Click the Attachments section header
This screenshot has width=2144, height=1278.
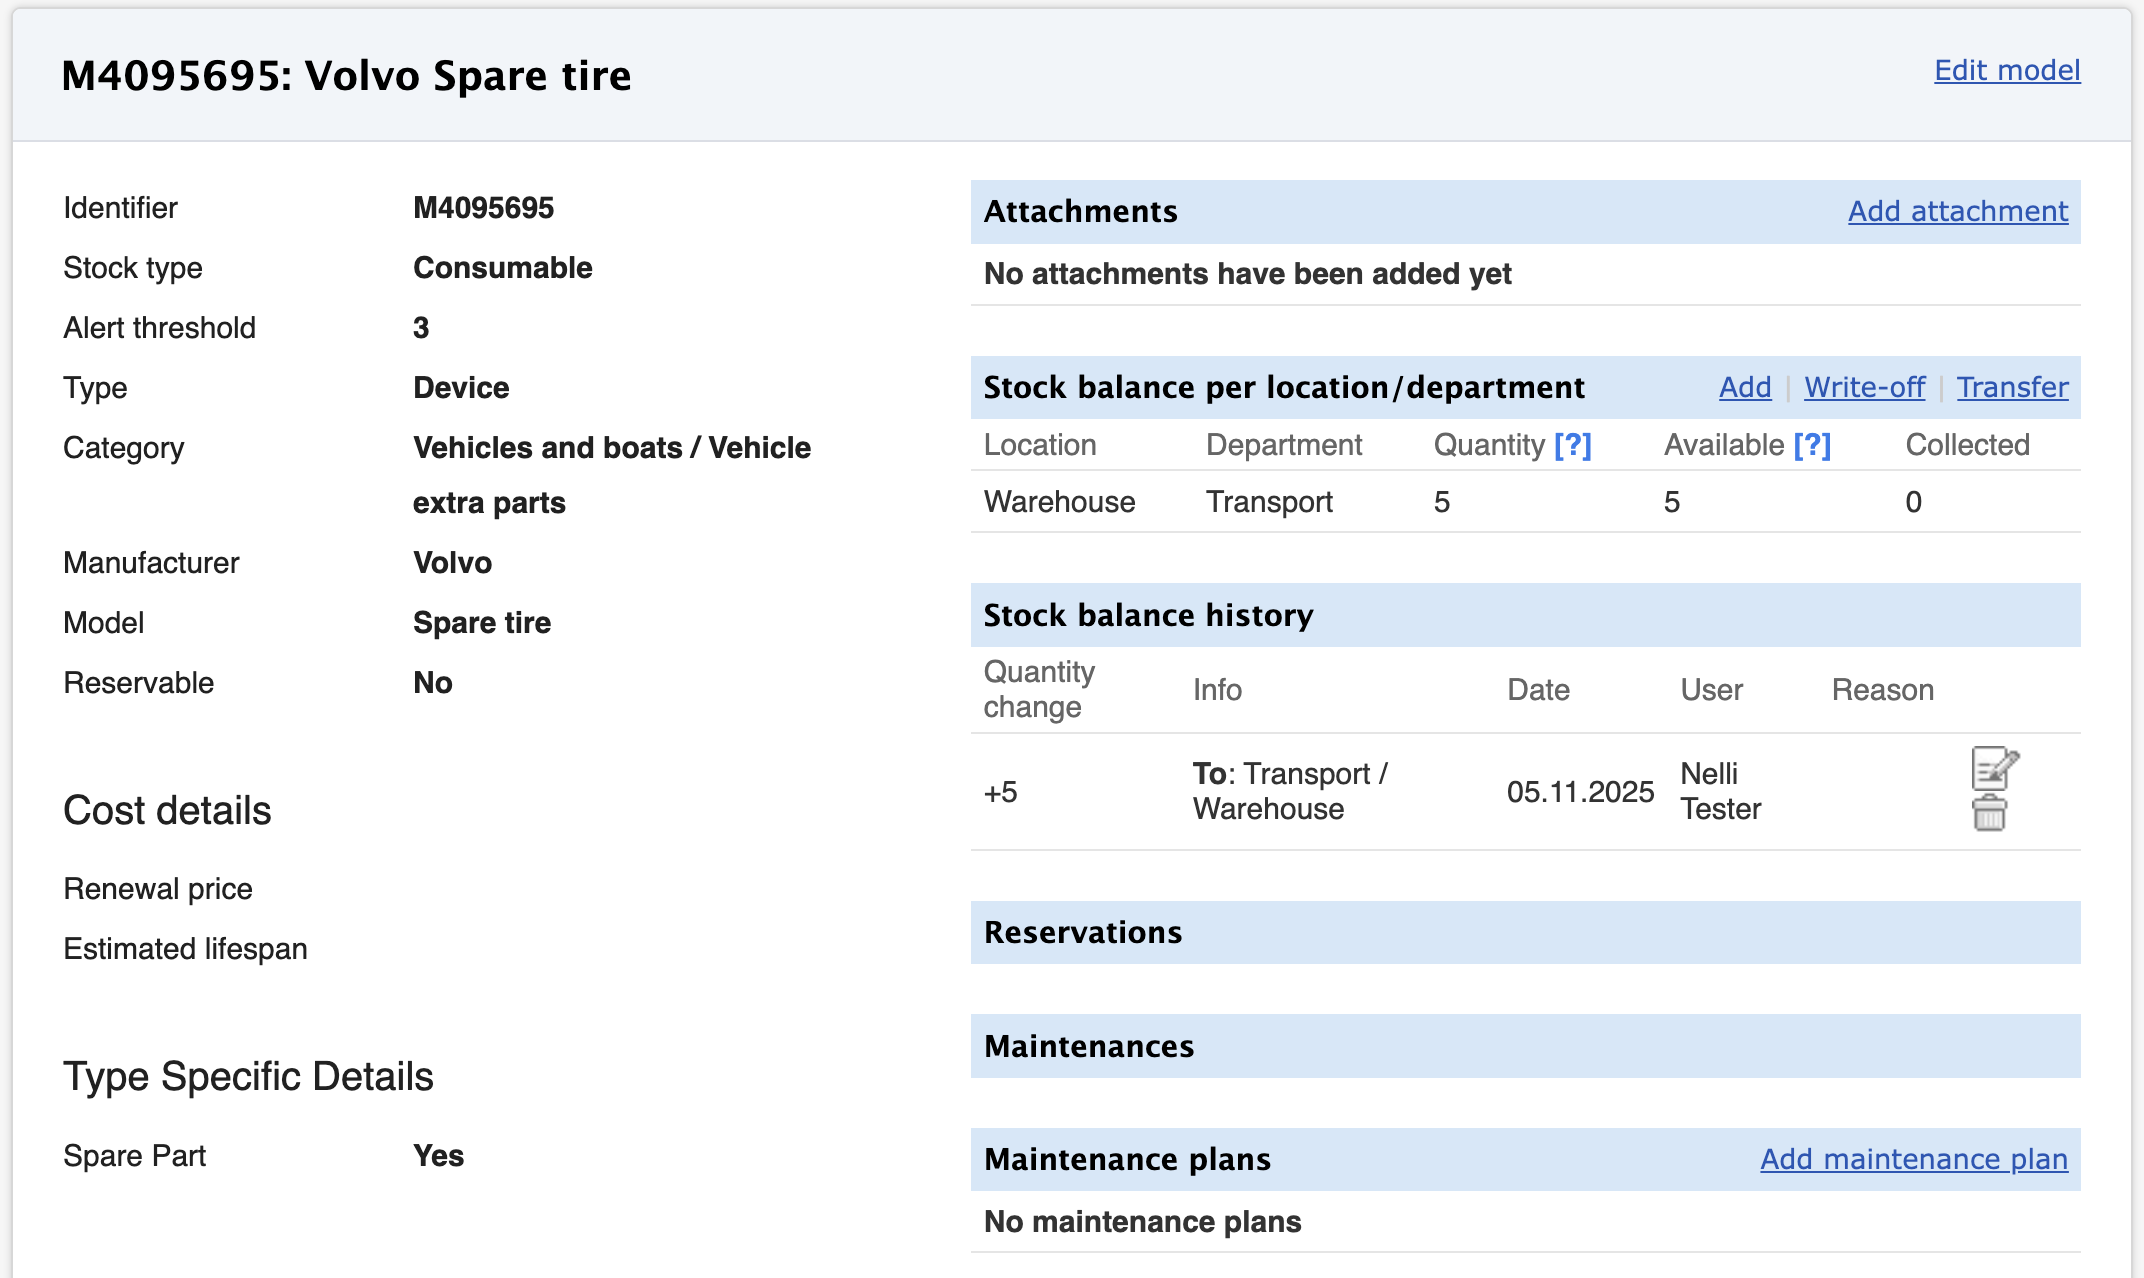pos(1080,211)
